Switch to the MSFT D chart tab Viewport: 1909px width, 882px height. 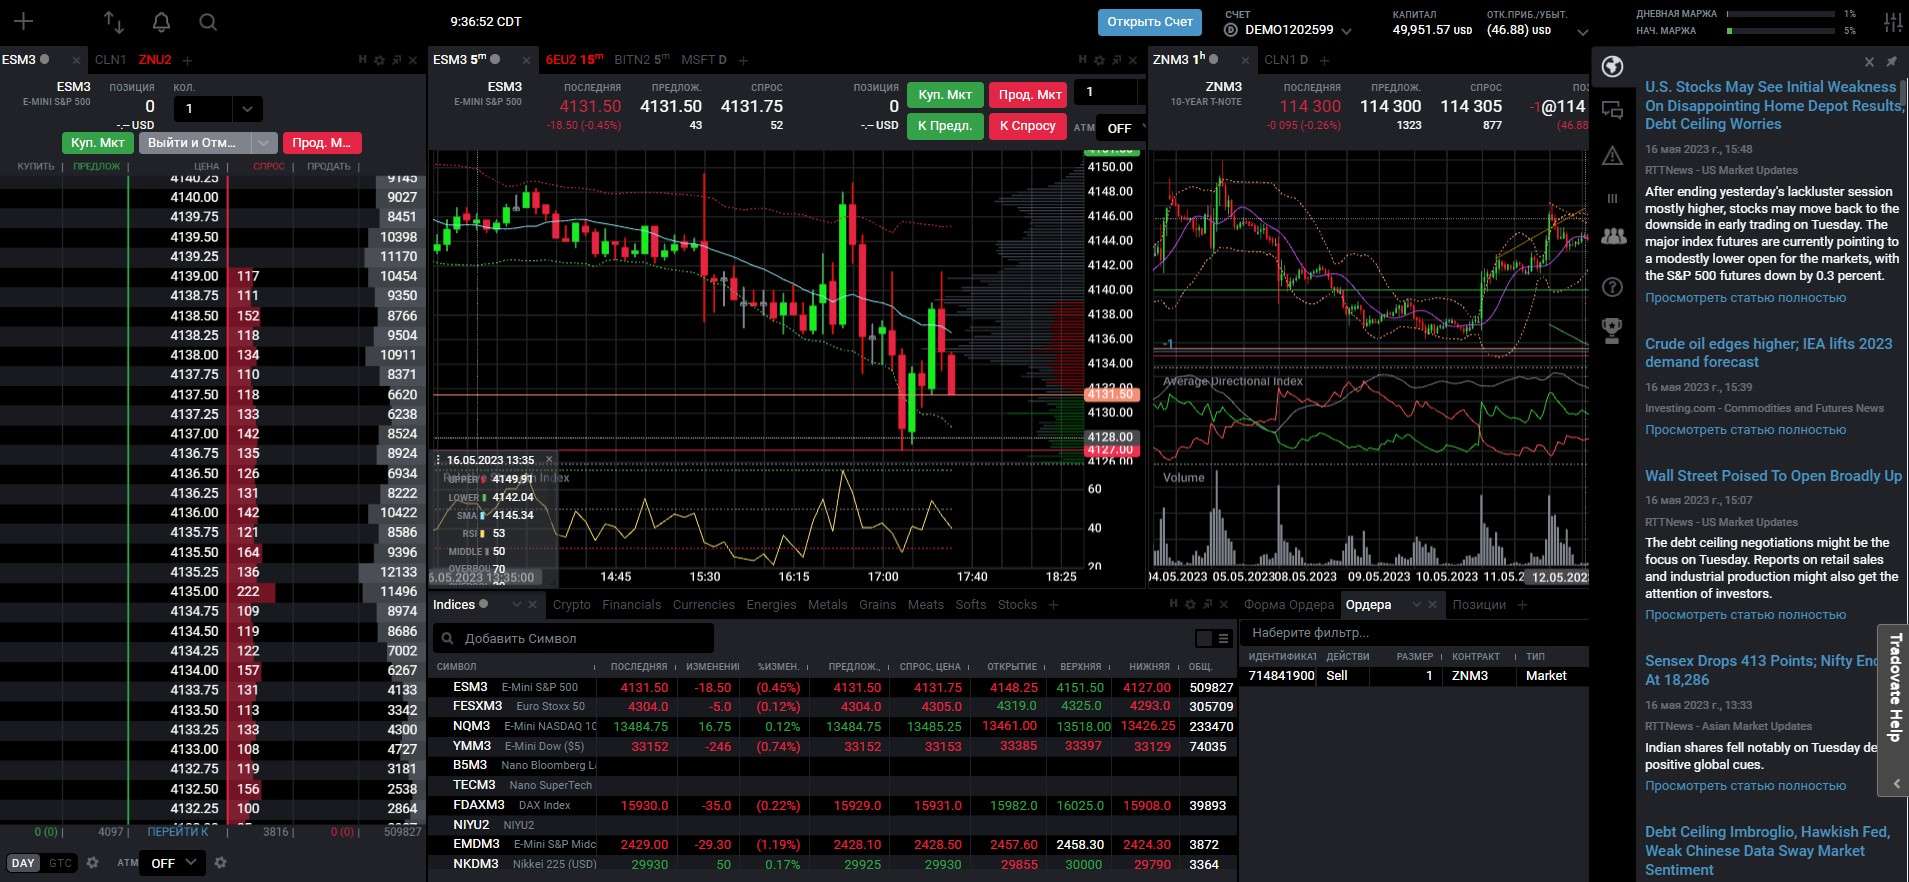click(704, 60)
